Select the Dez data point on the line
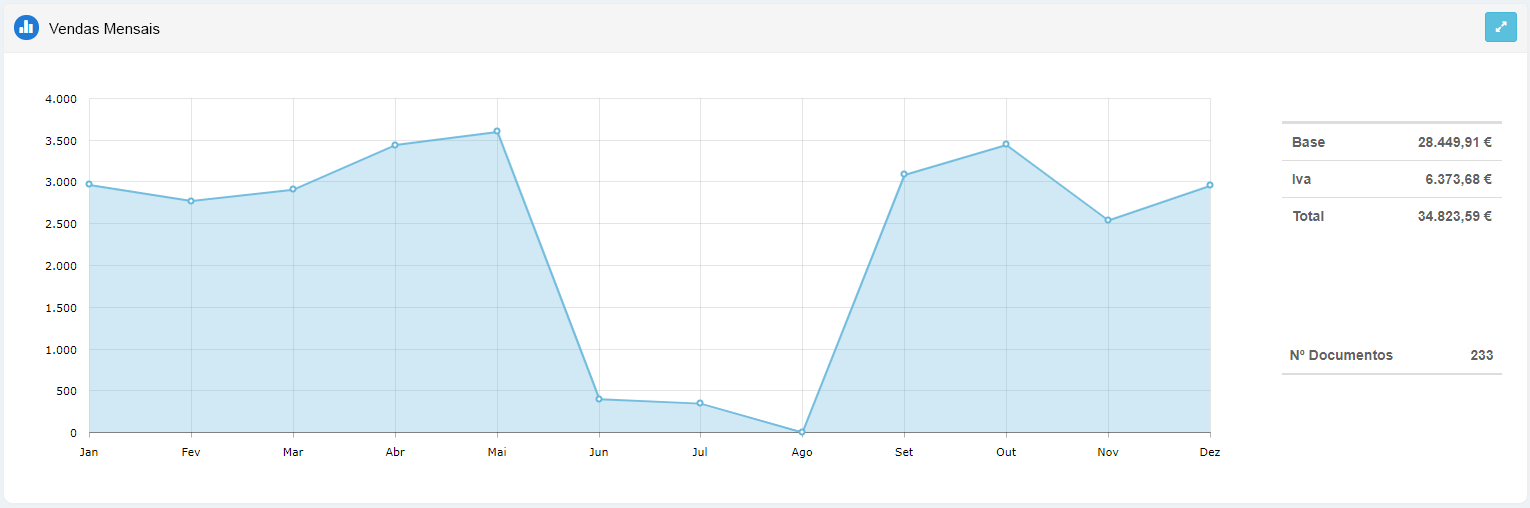Screen dimensions: 1530x508 pyautogui.click(x=1210, y=185)
